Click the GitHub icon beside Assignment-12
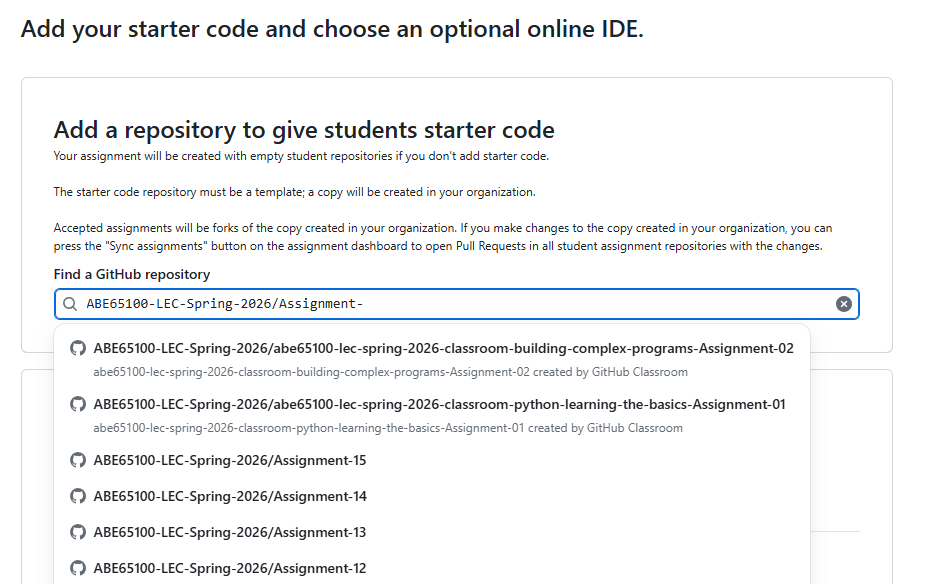 pyautogui.click(x=80, y=566)
